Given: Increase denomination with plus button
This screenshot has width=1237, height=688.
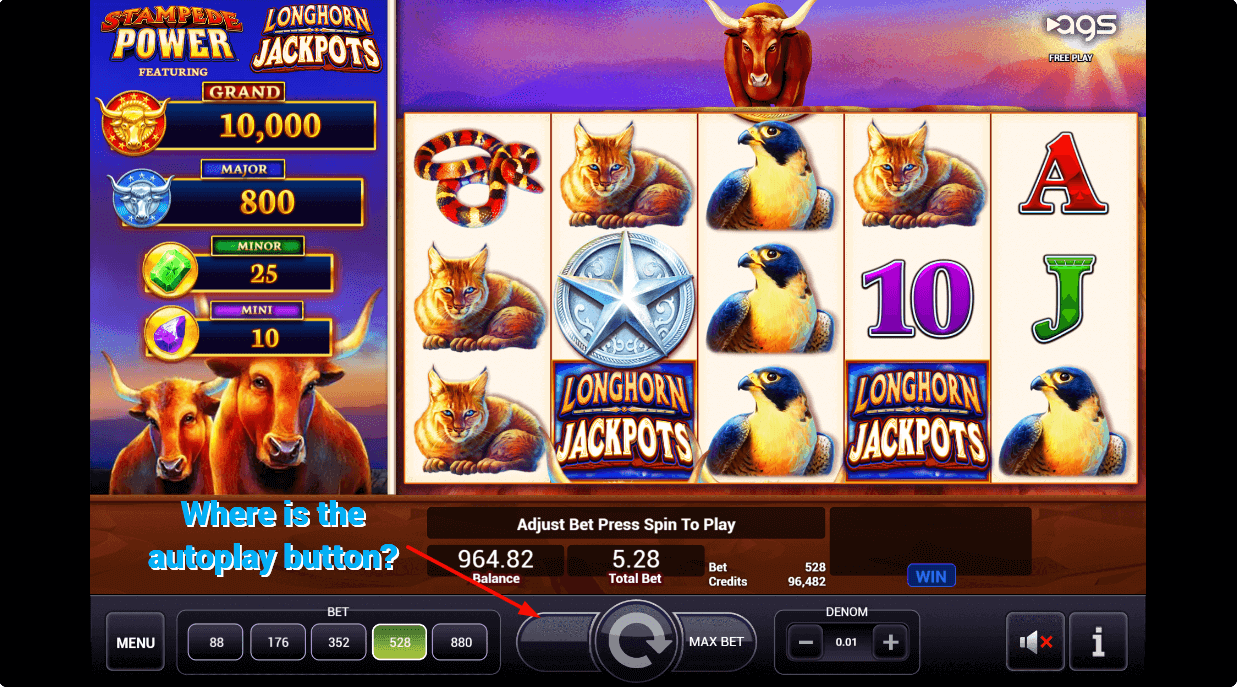Looking at the screenshot, I should tap(888, 642).
